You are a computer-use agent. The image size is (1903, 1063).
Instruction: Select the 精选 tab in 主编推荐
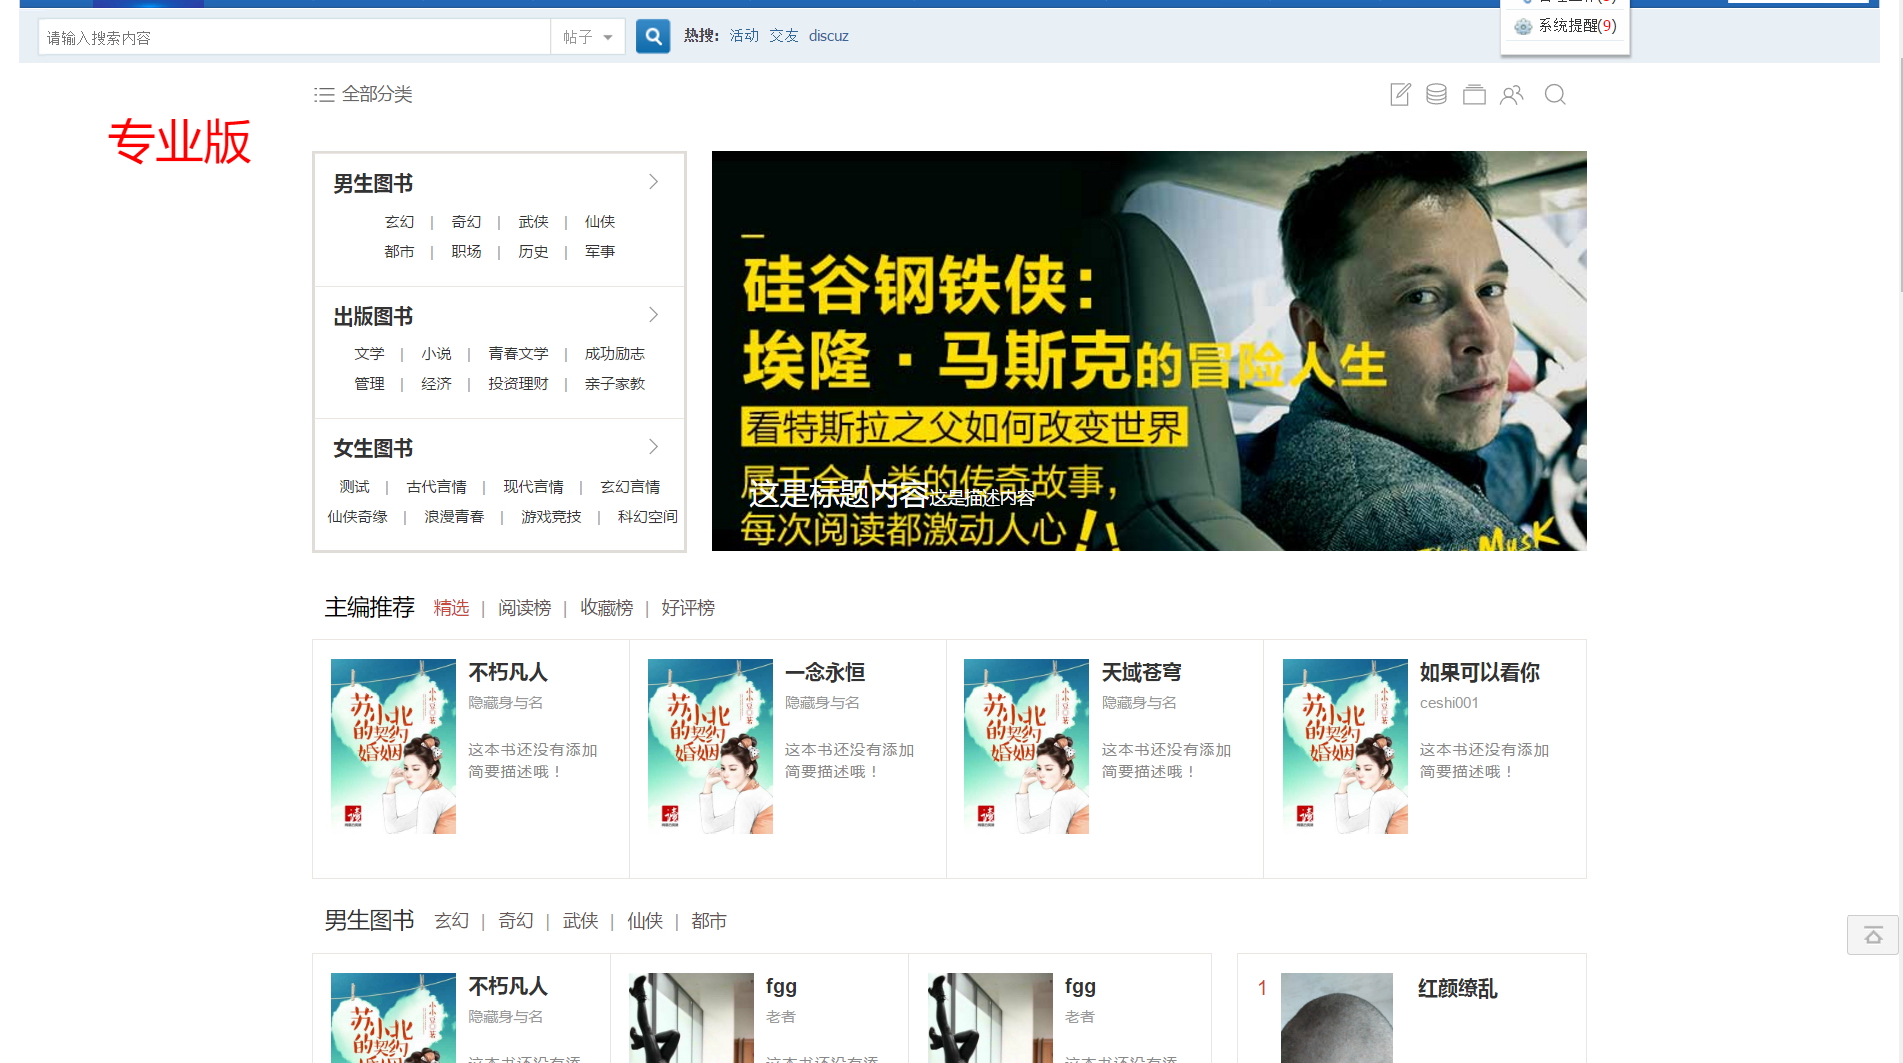point(451,608)
